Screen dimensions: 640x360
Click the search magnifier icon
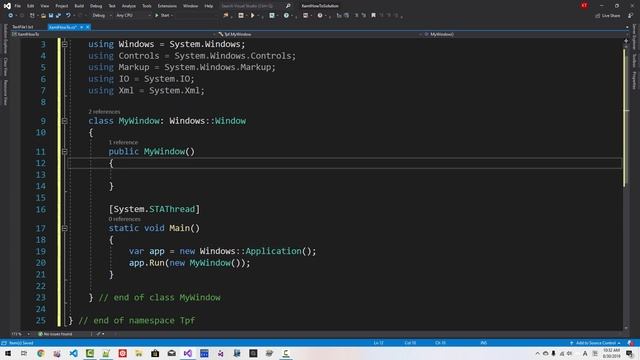coord(288,6)
